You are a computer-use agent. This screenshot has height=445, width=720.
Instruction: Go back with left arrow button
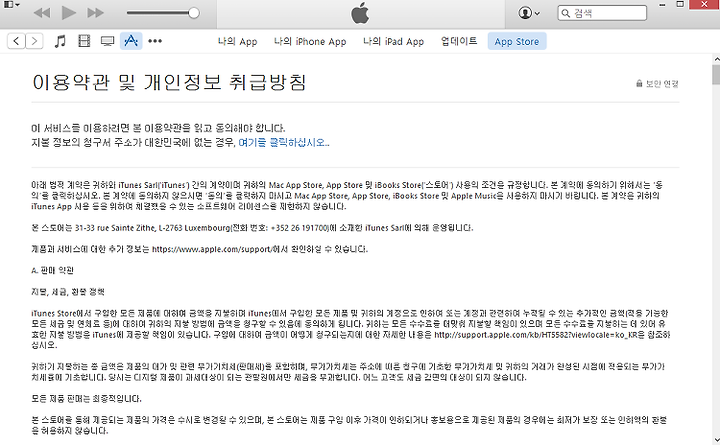click(16, 41)
